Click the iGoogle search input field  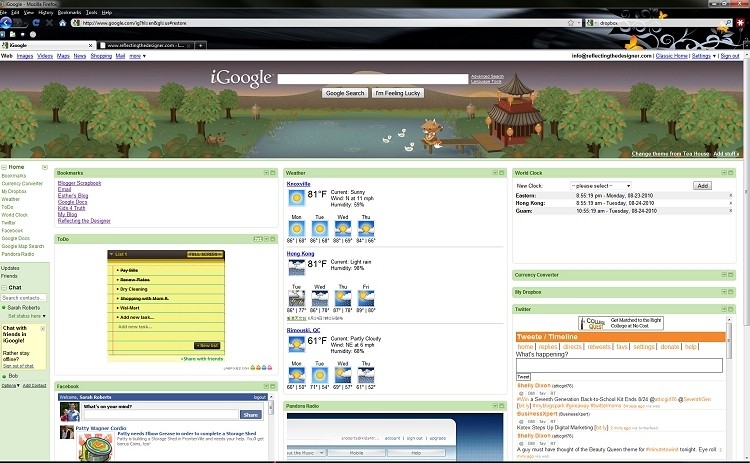373,78
